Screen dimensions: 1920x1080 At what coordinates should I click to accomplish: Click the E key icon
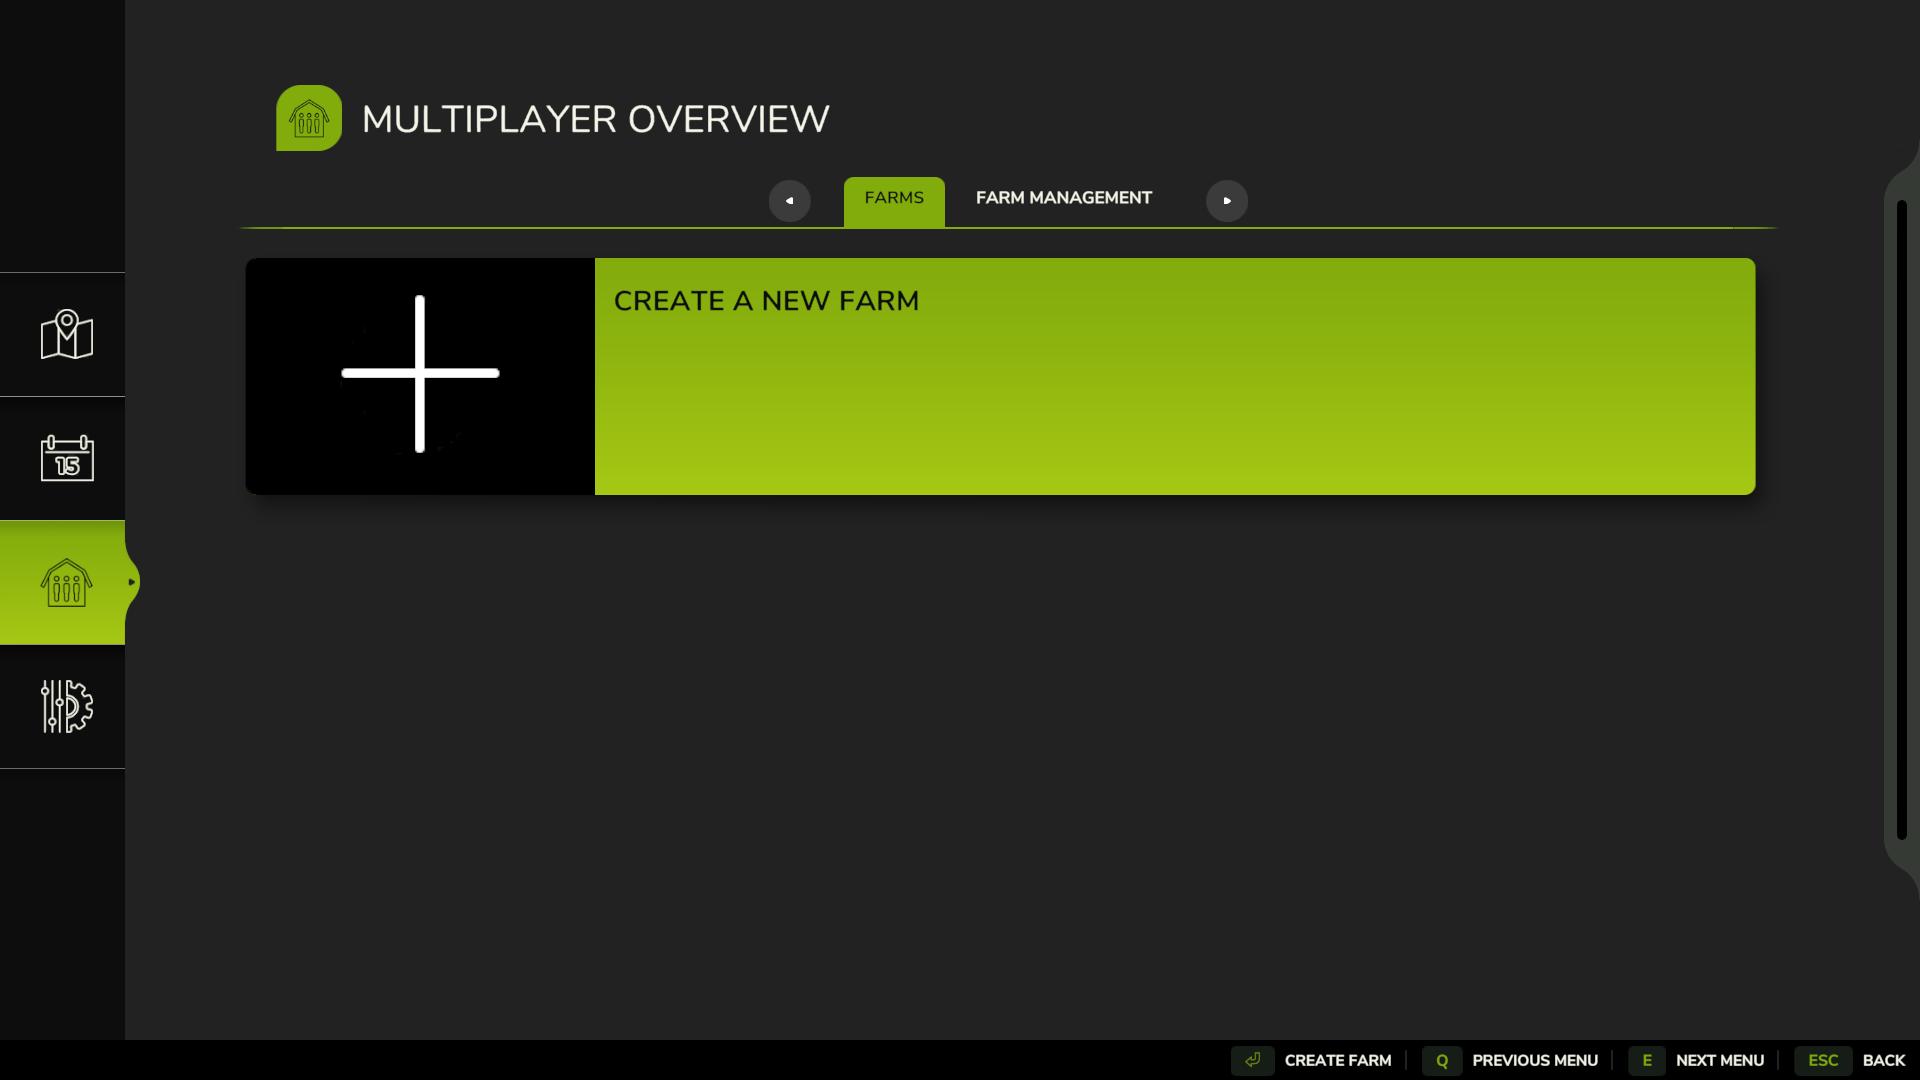1647,1060
